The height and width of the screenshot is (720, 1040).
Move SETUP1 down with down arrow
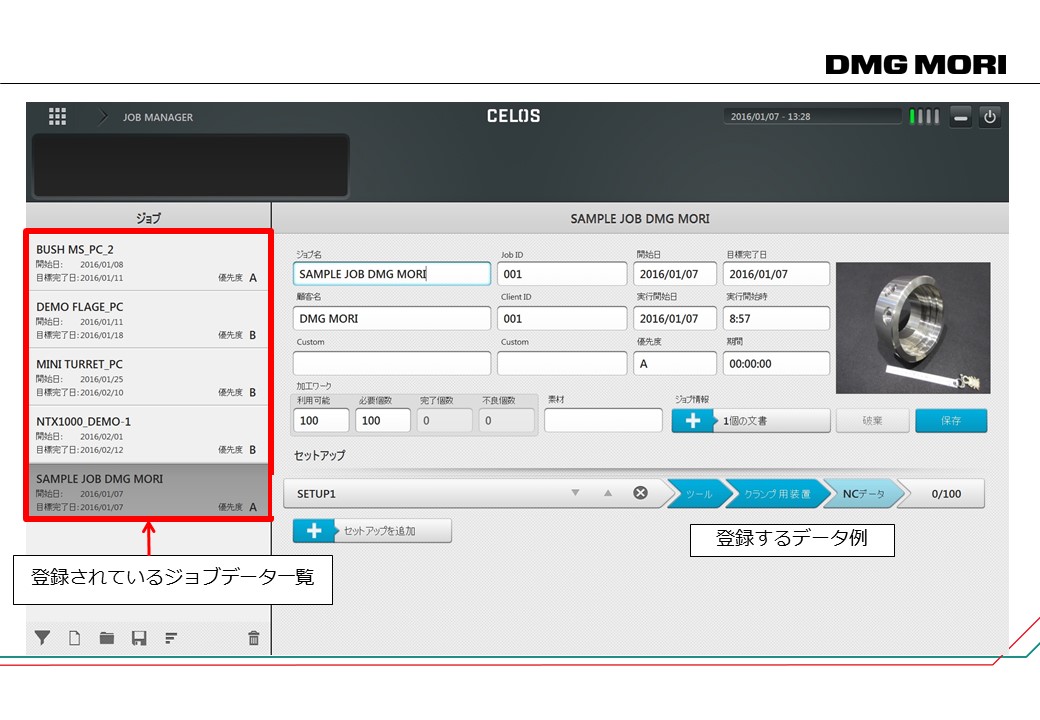pos(575,493)
